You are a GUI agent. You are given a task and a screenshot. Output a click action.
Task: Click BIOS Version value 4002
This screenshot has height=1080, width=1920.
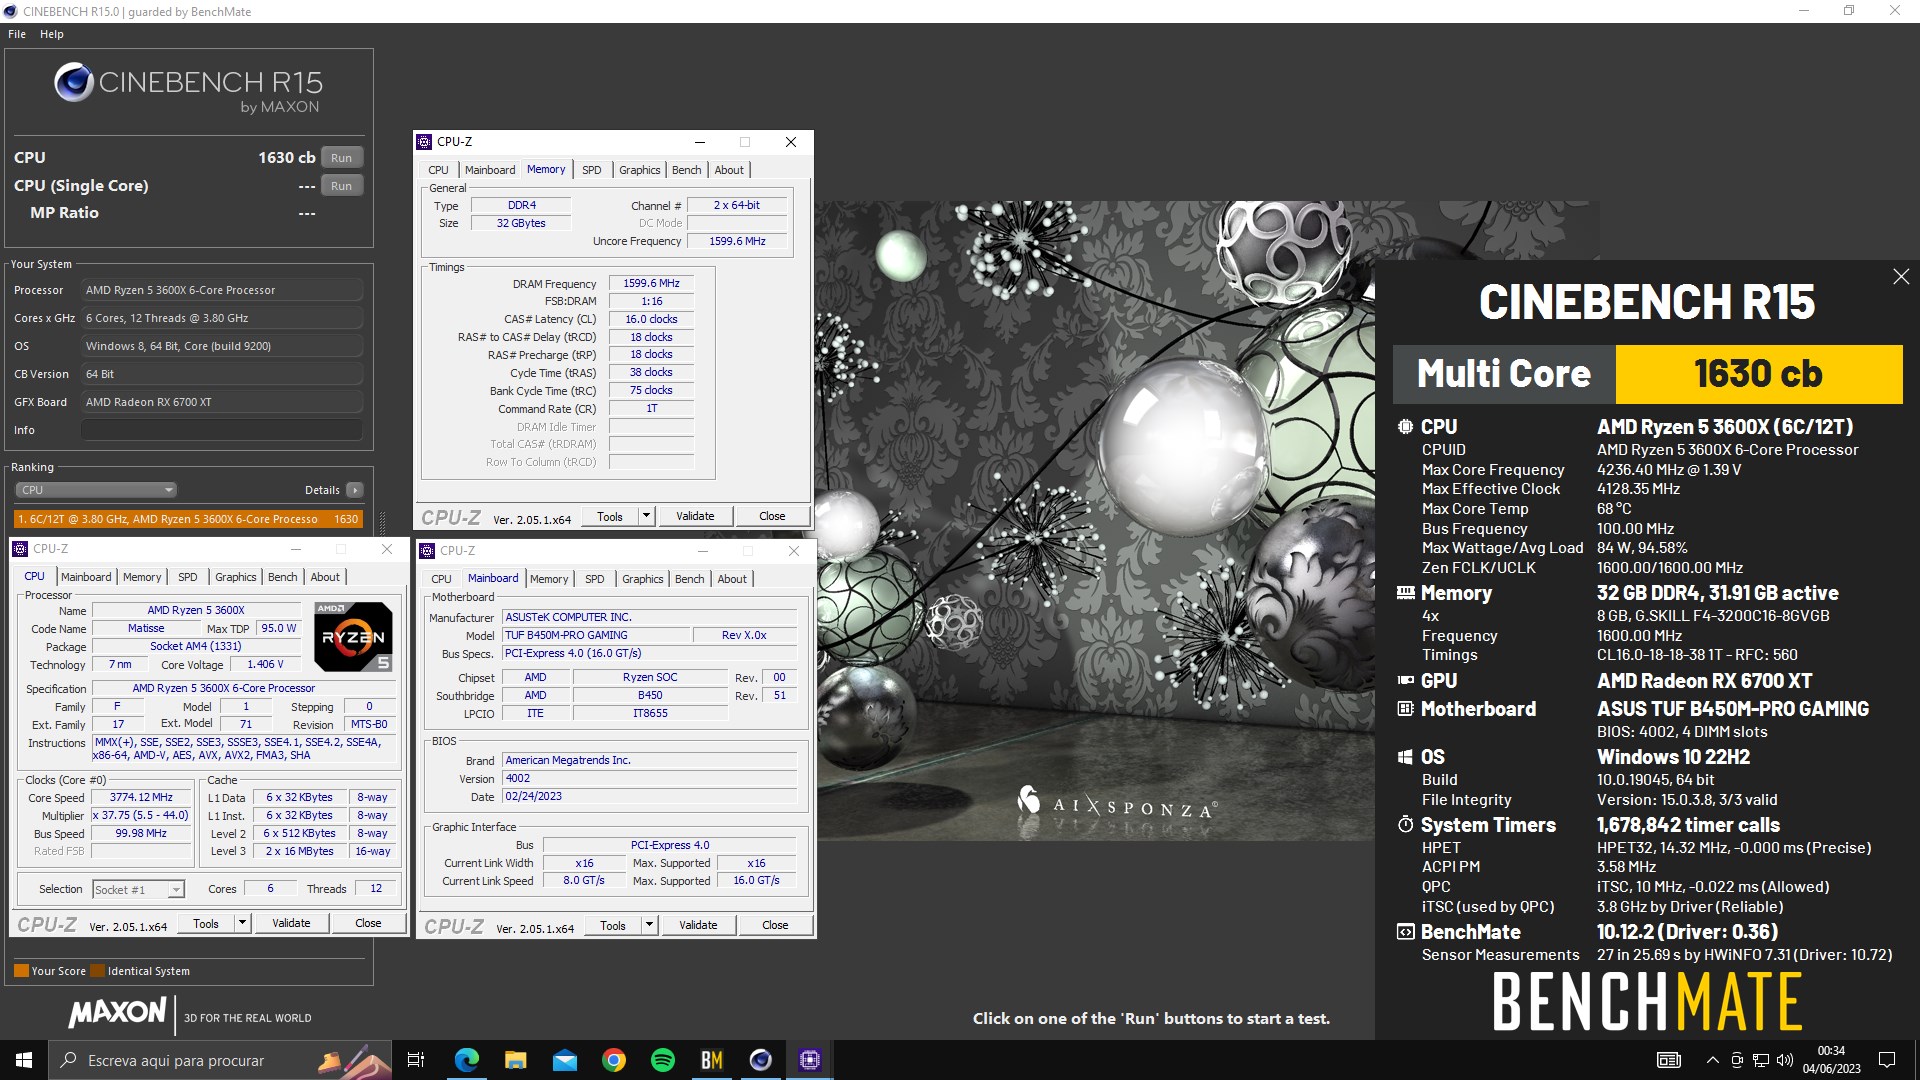click(649, 779)
